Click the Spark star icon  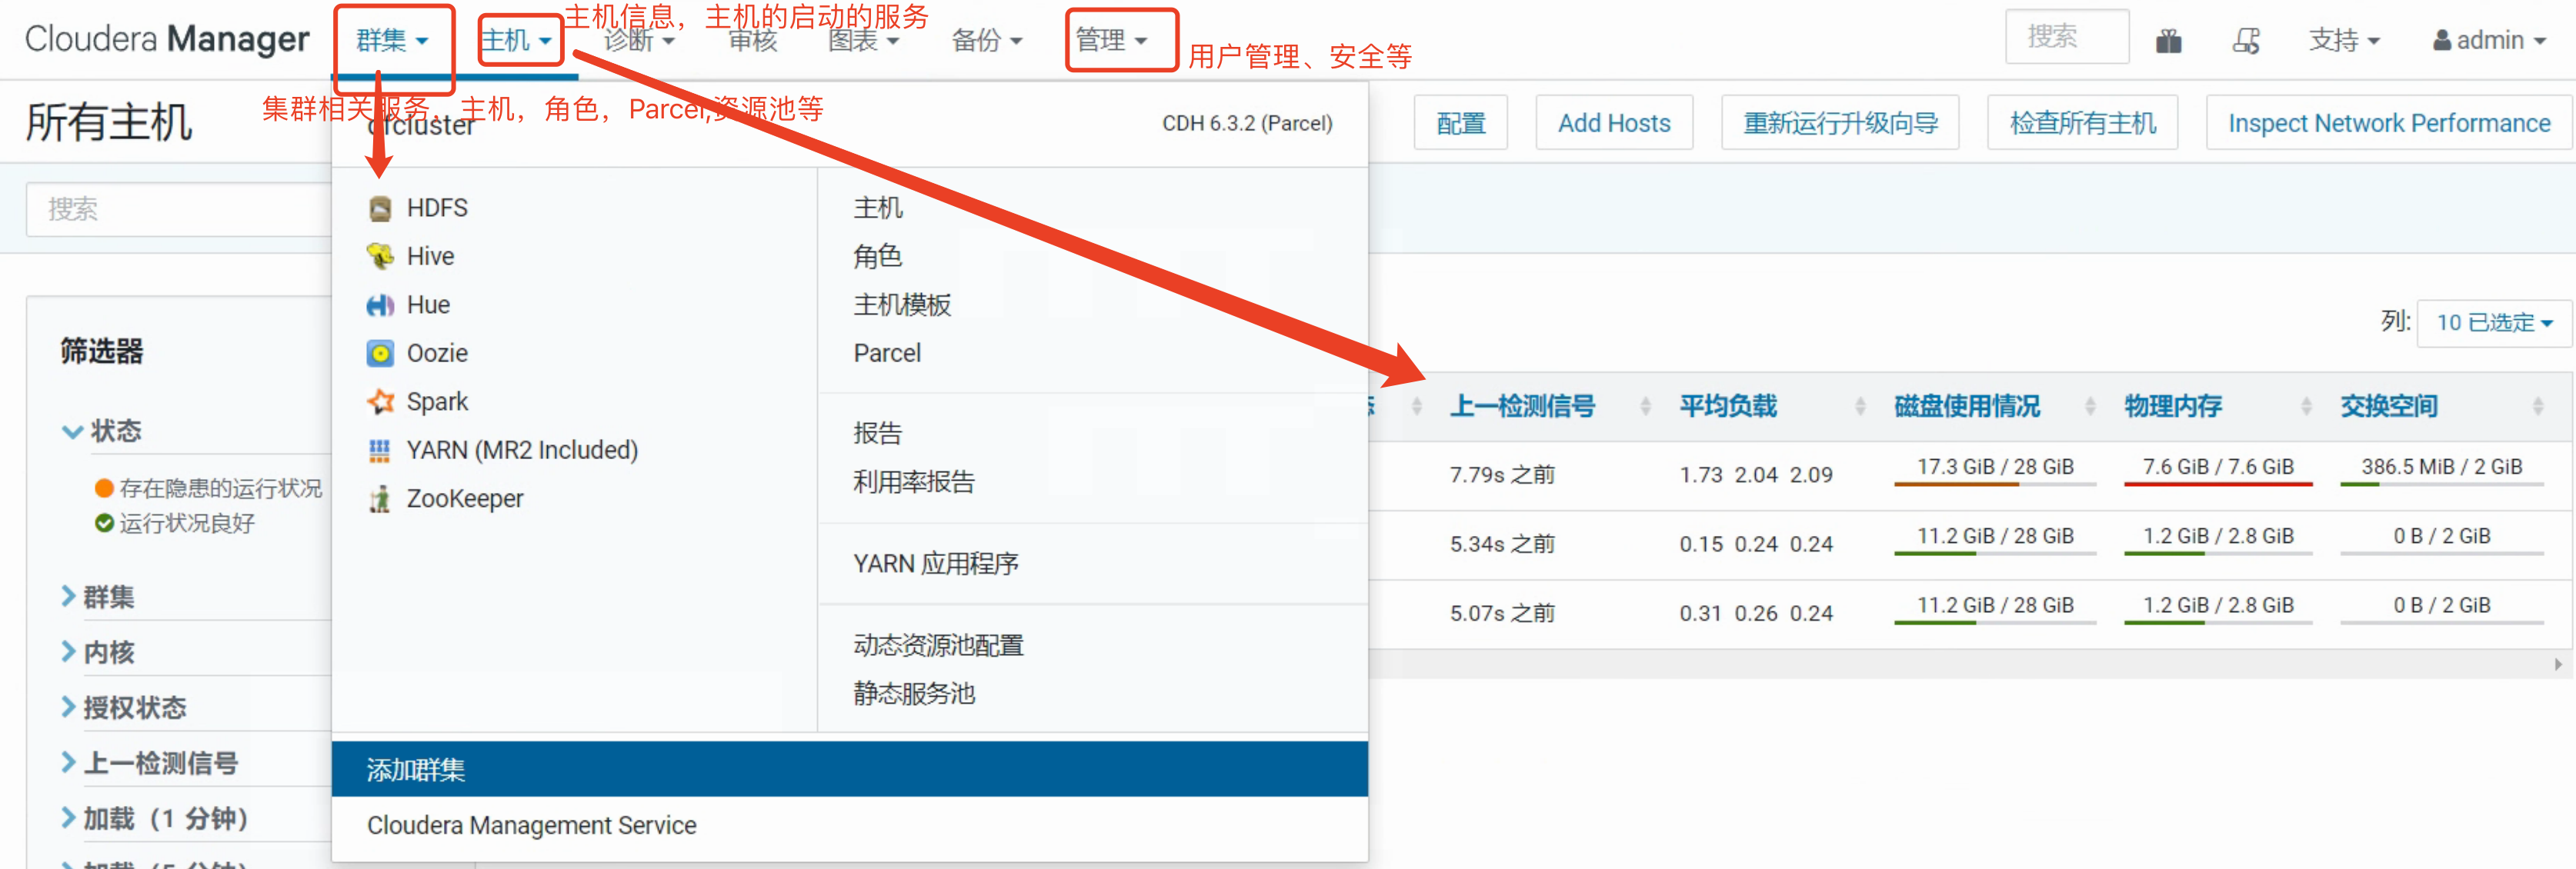pyautogui.click(x=380, y=402)
